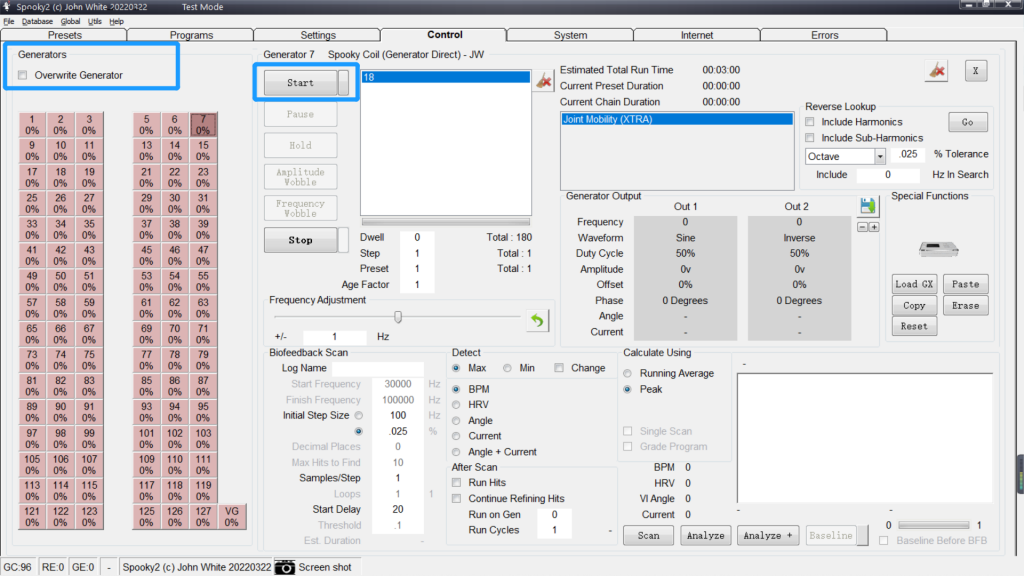Enable the Overwrite Generator checkbox

point(23,76)
